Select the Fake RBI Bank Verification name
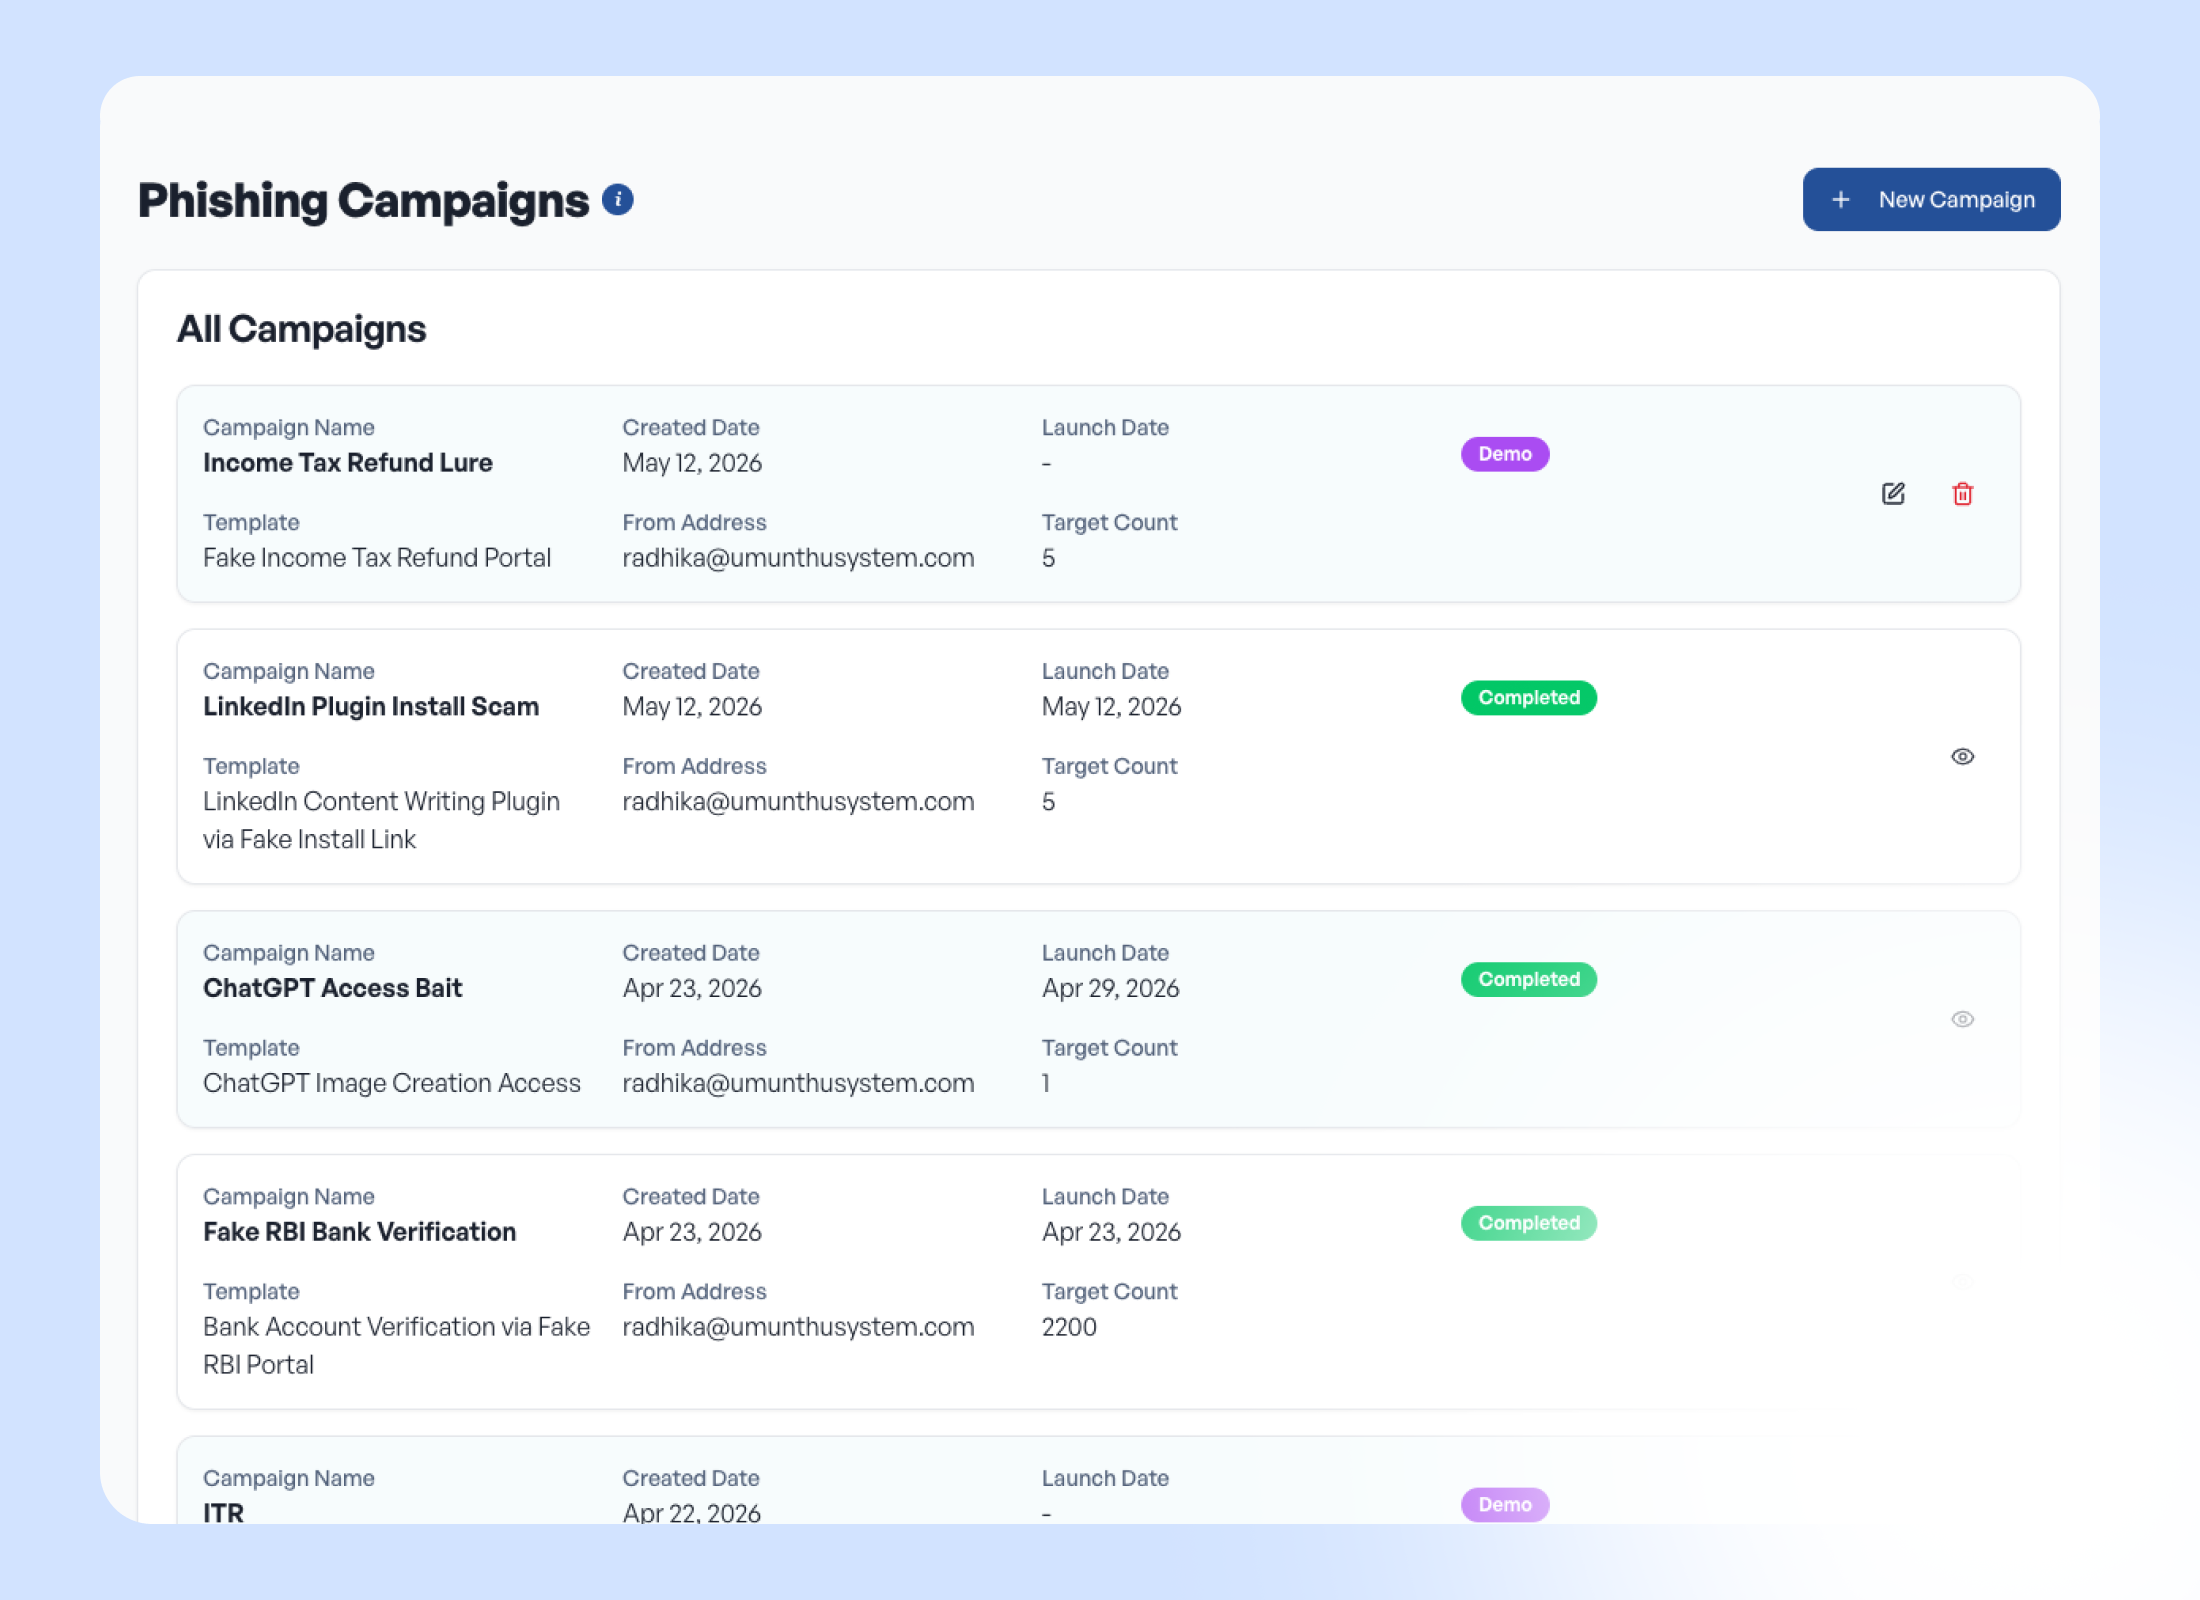This screenshot has height=1600, width=2200. tap(360, 1232)
